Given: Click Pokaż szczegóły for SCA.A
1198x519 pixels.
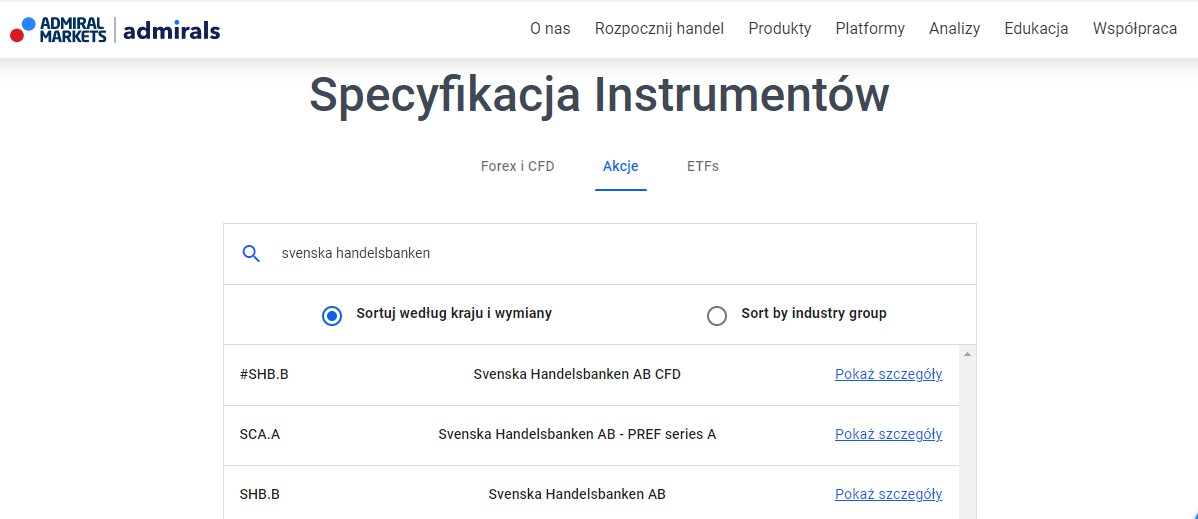Looking at the screenshot, I should (x=889, y=434).
